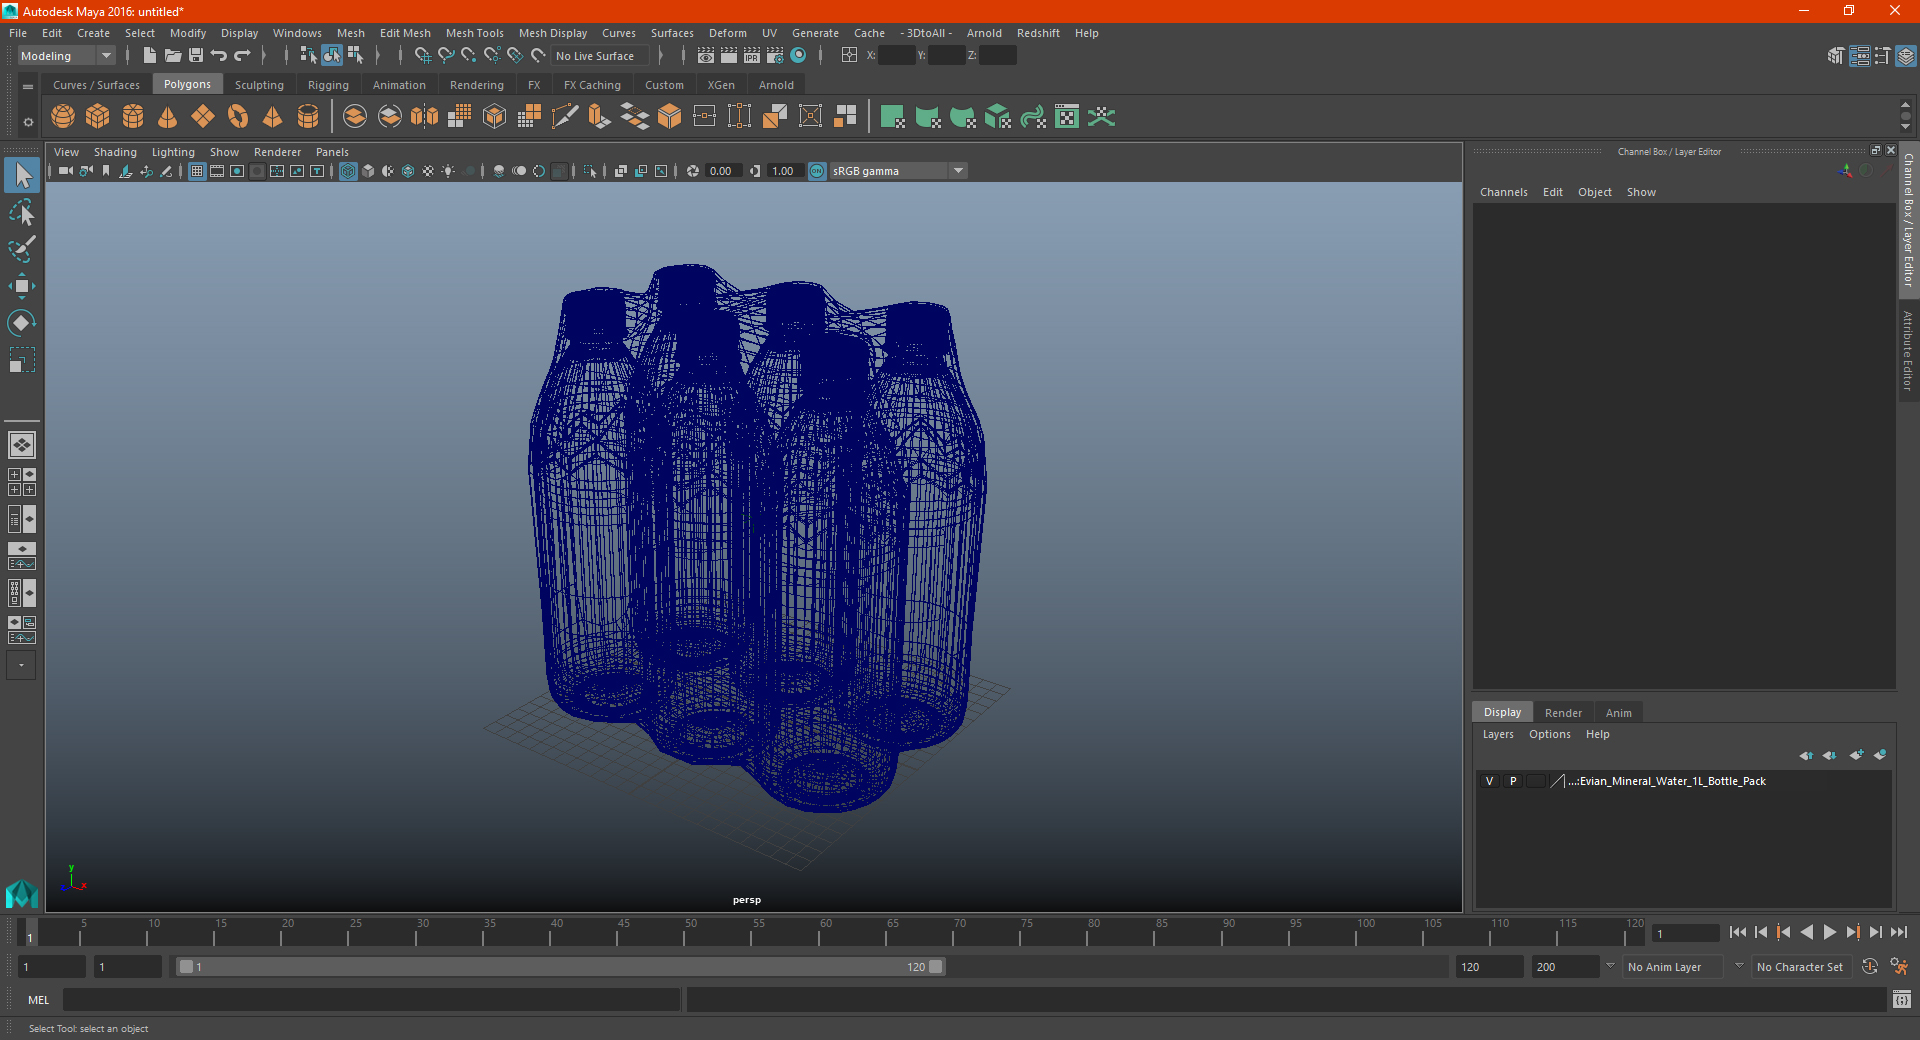Go to start of playback range
Screen dimensions: 1920x1040
pyautogui.click(x=1738, y=932)
